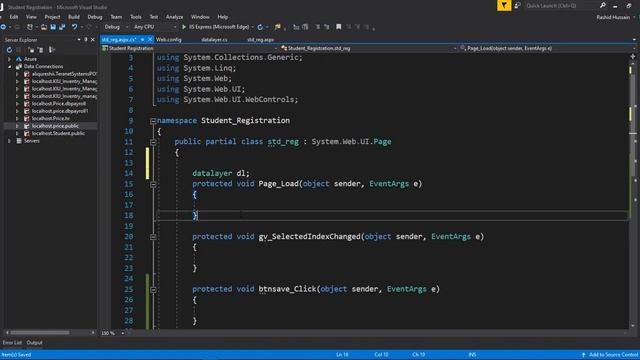Pin the Server Explorer panel
640x360 pixels.
pyautogui.click(x=86, y=40)
